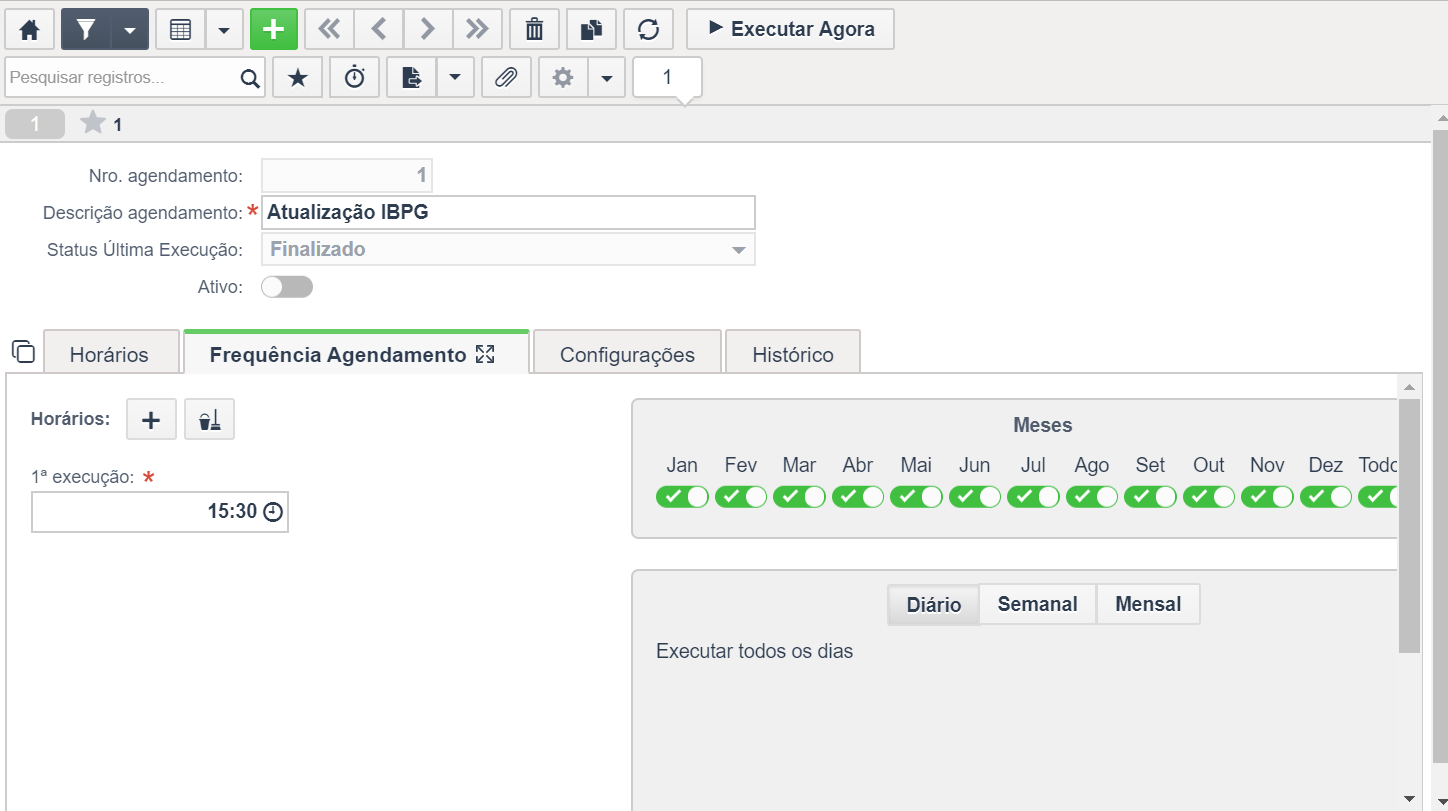This screenshot has width=1448, height=811.
Task: Add a new record with green plus
Action: (x=274, y=30)
